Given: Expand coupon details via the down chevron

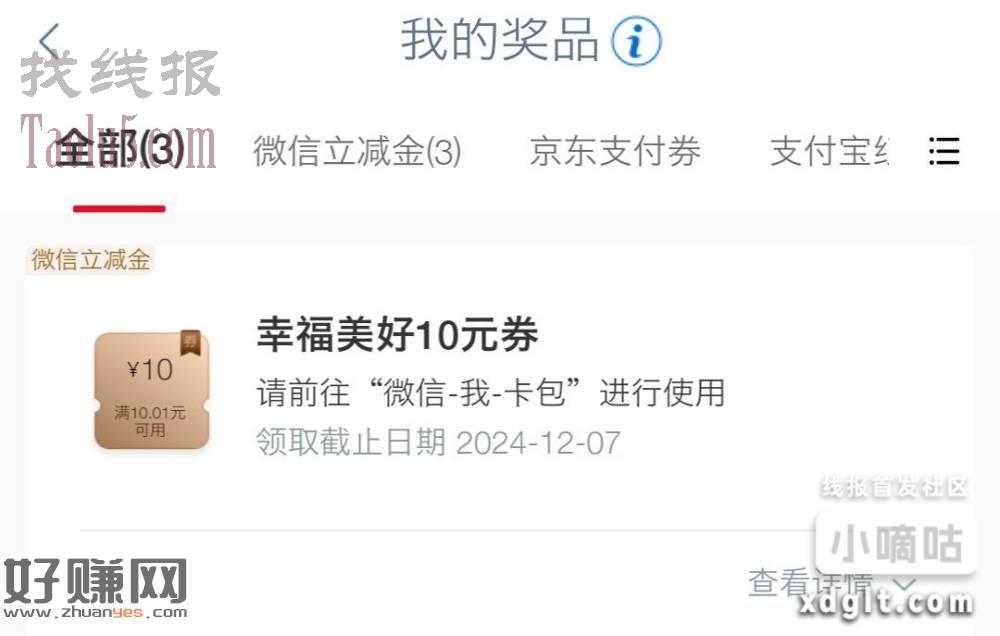Looking at the screenshot, I should [906, 583].
